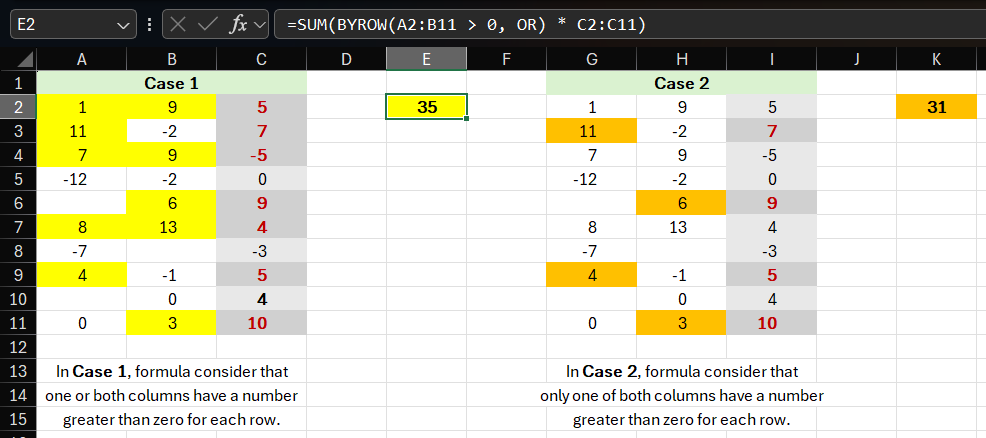Select yellow cell E2 with 35
The width and height of the screenshot is (986, 438).
[426, 107]
